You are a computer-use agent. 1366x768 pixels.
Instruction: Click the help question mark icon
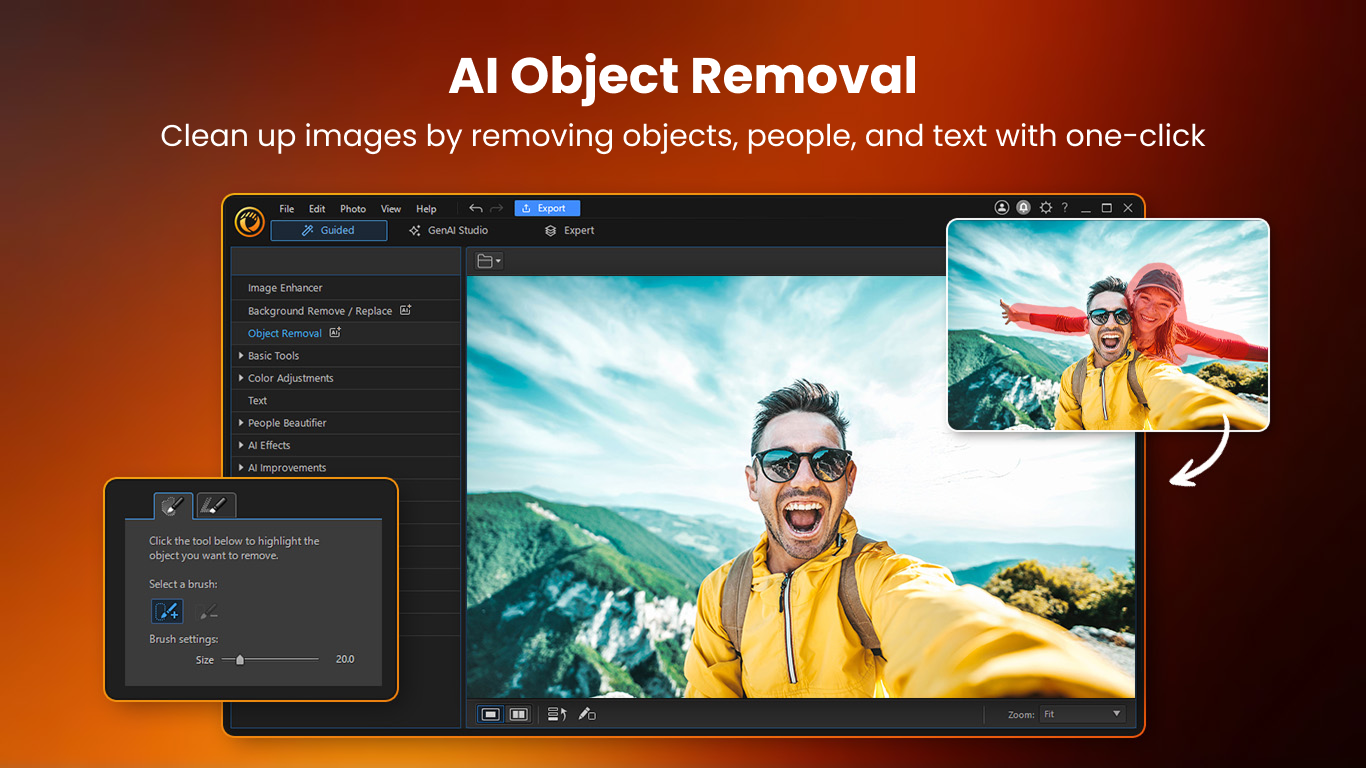(x=1064, y=208)
